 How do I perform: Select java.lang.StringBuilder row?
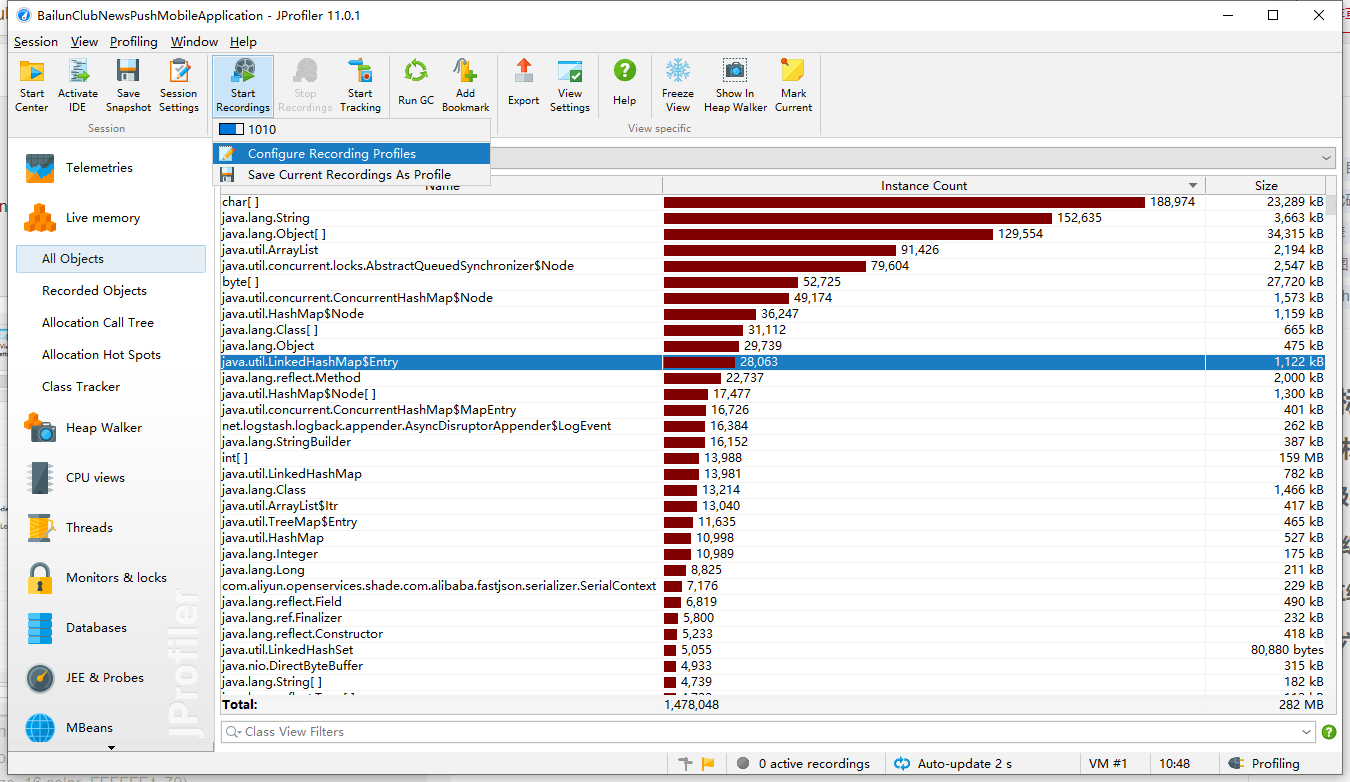point(772,442)
